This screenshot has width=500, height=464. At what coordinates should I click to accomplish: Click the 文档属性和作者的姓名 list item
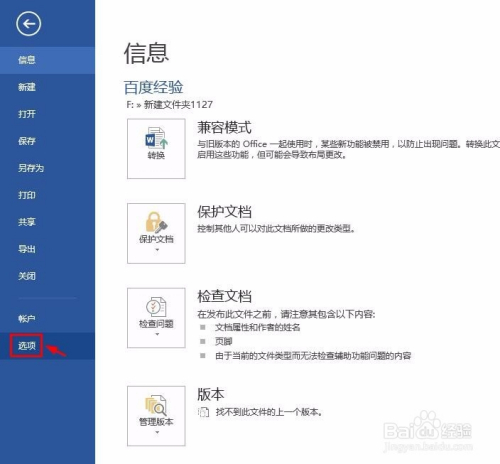pos(257,328)
